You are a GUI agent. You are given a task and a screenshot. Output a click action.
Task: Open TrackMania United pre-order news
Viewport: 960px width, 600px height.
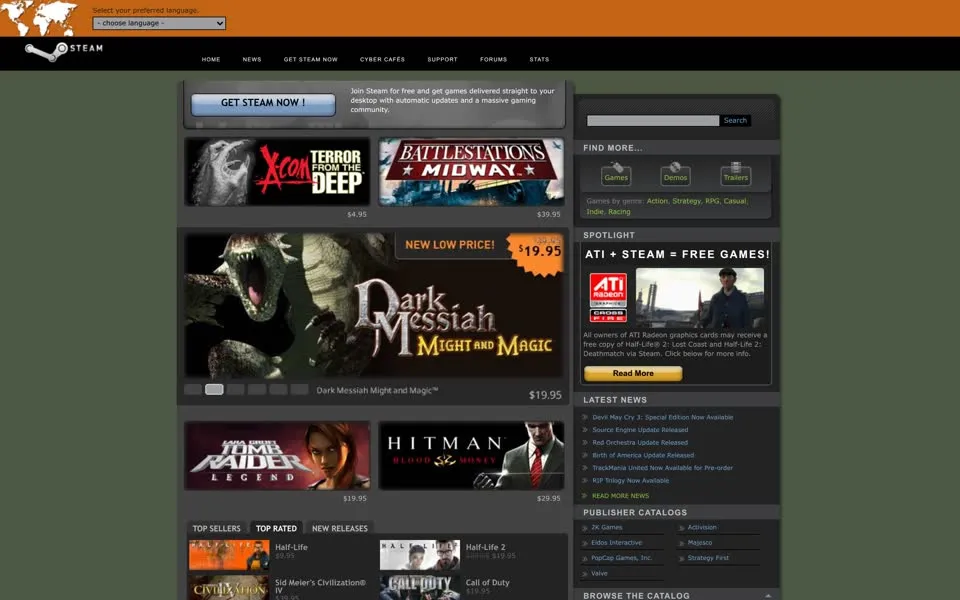662,468
